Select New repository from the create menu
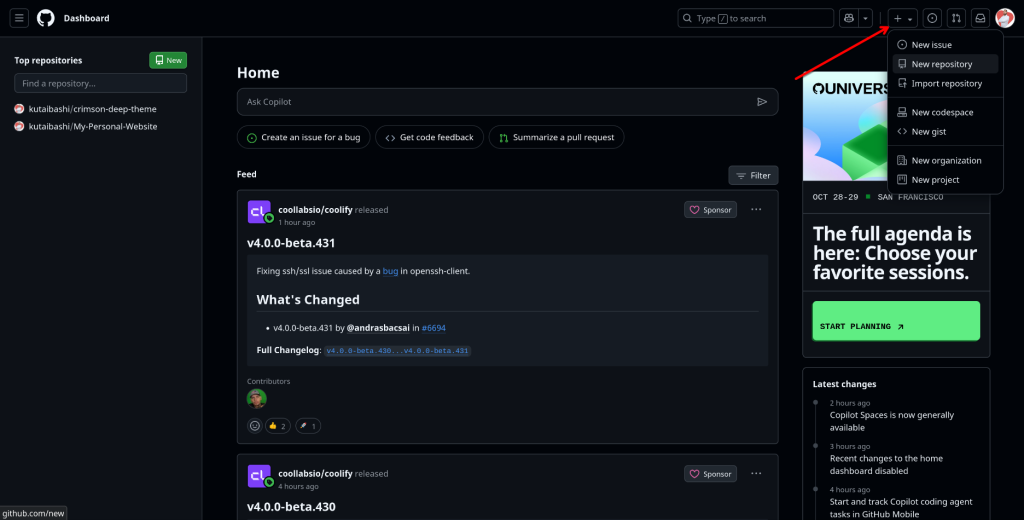This screenshot has width=1024, height=520. (x=945, y=64)
